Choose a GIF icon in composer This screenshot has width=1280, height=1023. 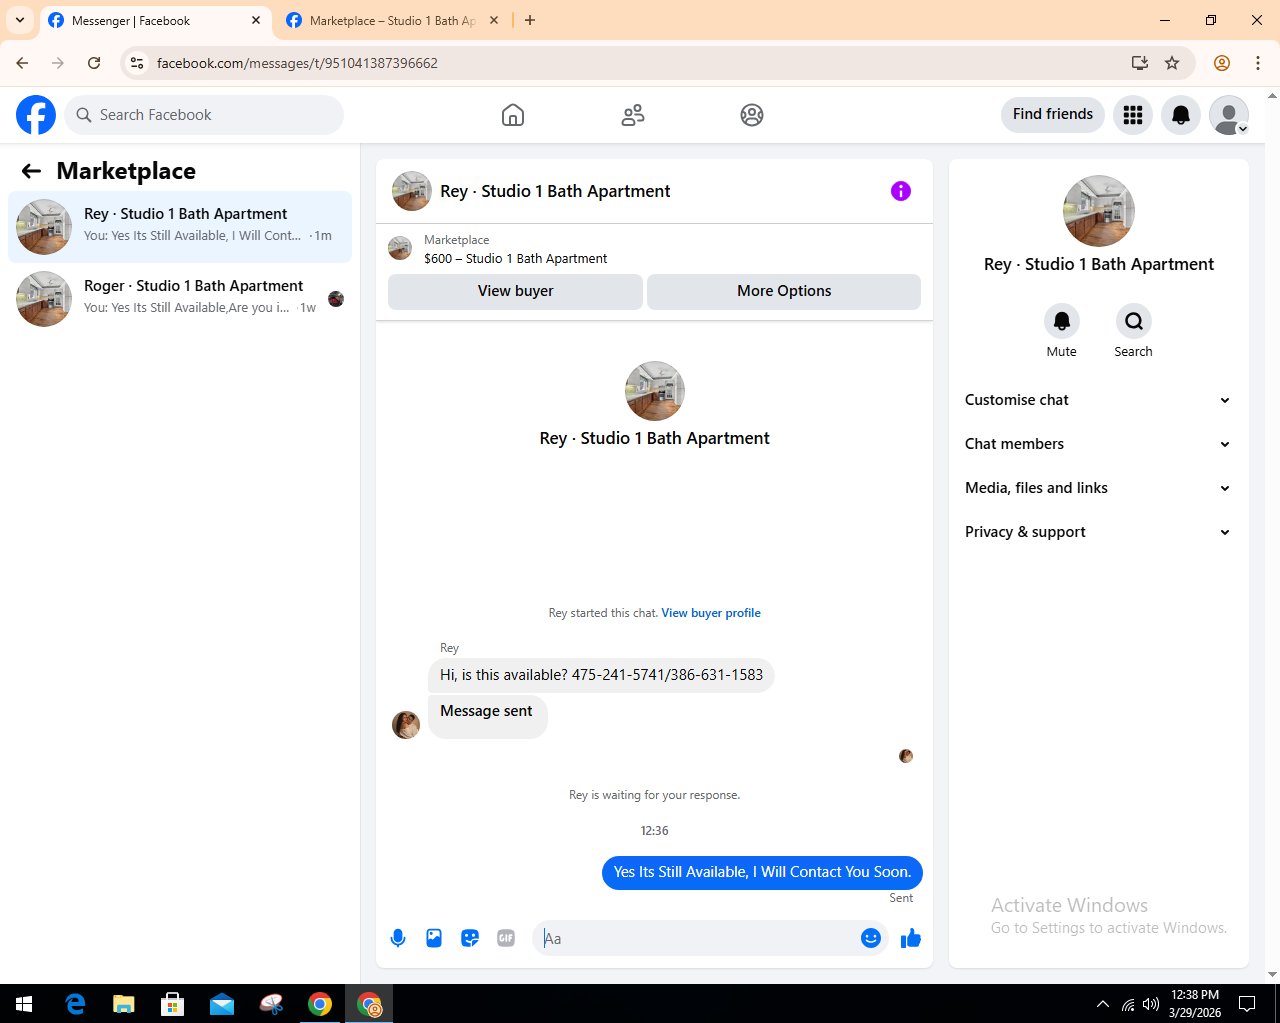click(x=506, y=938)
